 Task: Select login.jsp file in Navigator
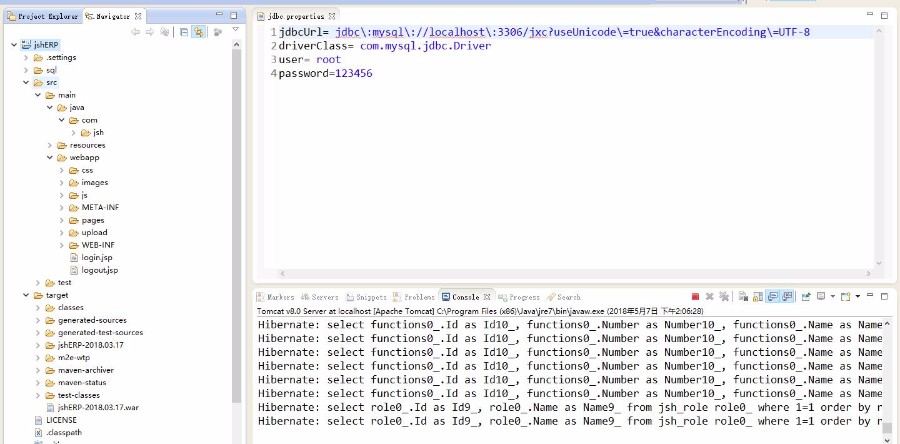coord(91,258)
